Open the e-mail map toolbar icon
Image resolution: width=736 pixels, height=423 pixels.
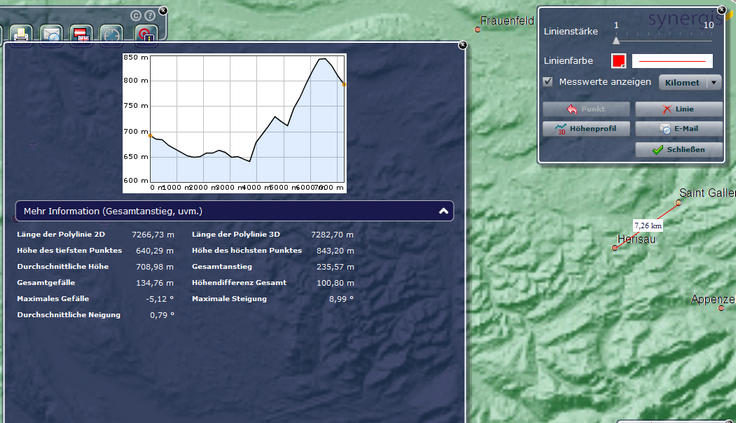(x=51, y=34)
